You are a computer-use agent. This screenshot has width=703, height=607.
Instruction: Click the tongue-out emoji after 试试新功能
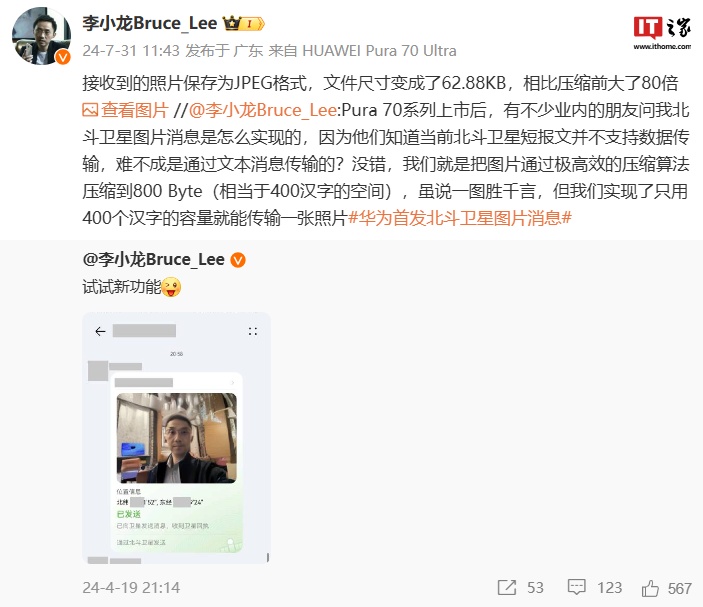[x=171, y=287]
